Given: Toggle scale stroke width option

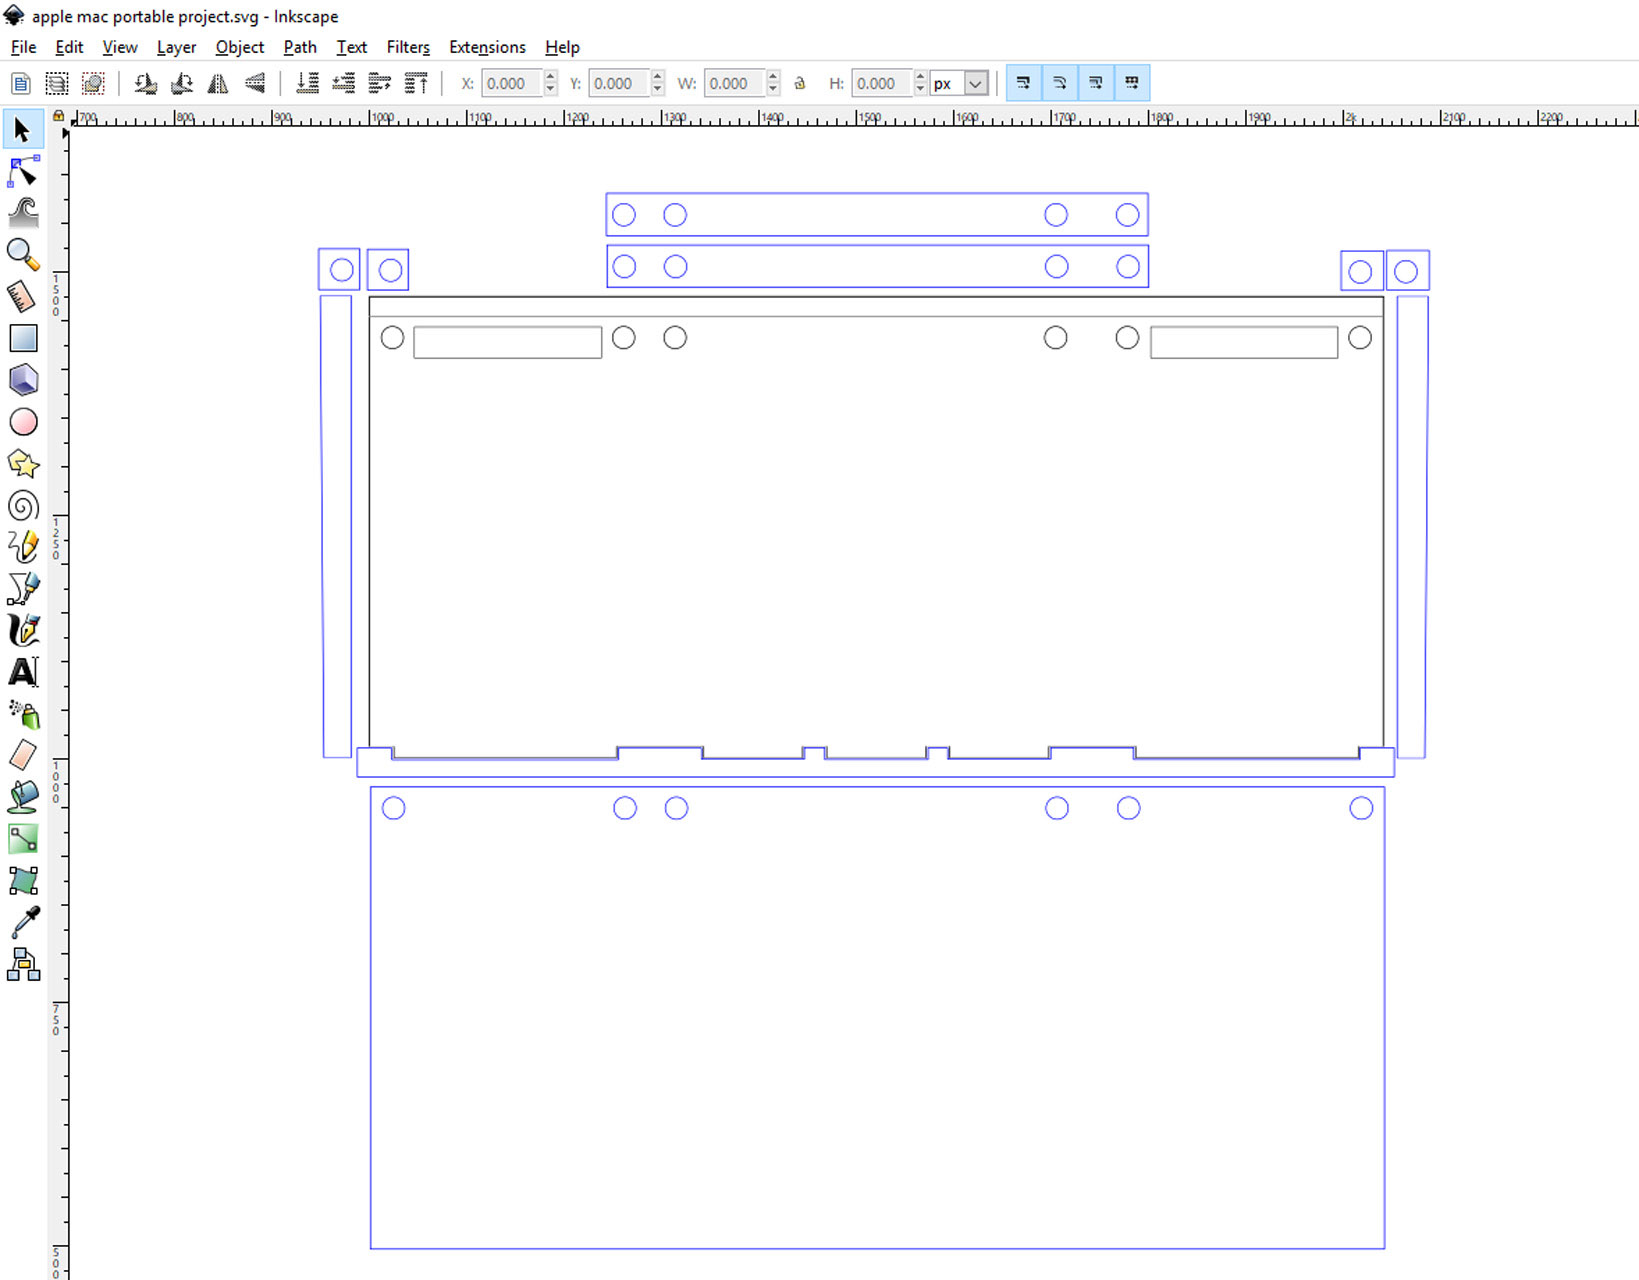Looking at the screenshot, I should point(1023,83).
